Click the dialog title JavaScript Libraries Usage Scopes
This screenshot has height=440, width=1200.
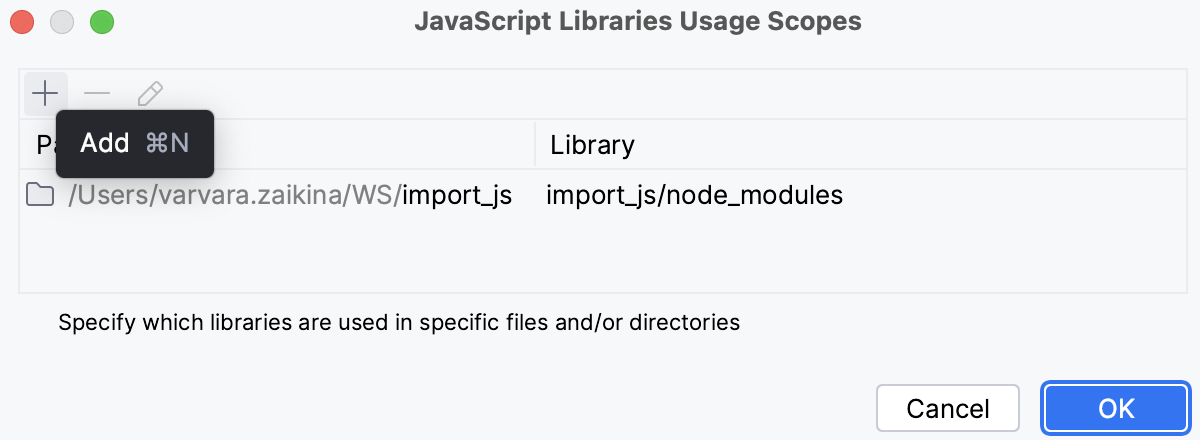(x=638, y=21)
